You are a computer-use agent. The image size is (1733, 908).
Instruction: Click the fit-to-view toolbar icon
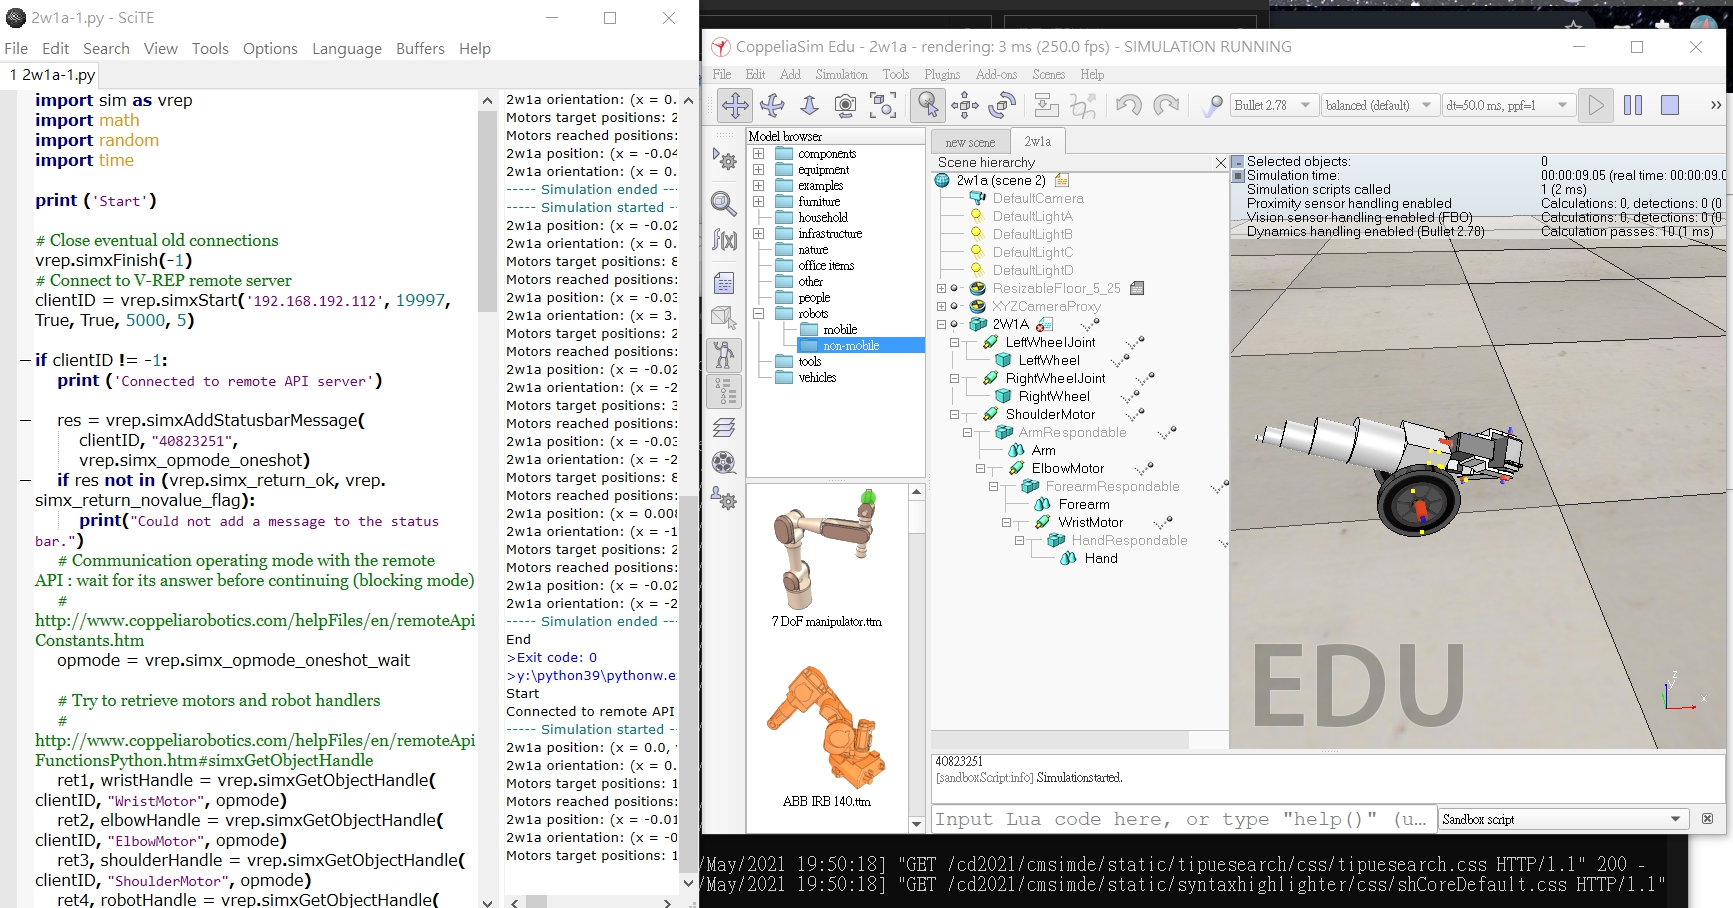[x=883, y=105]
